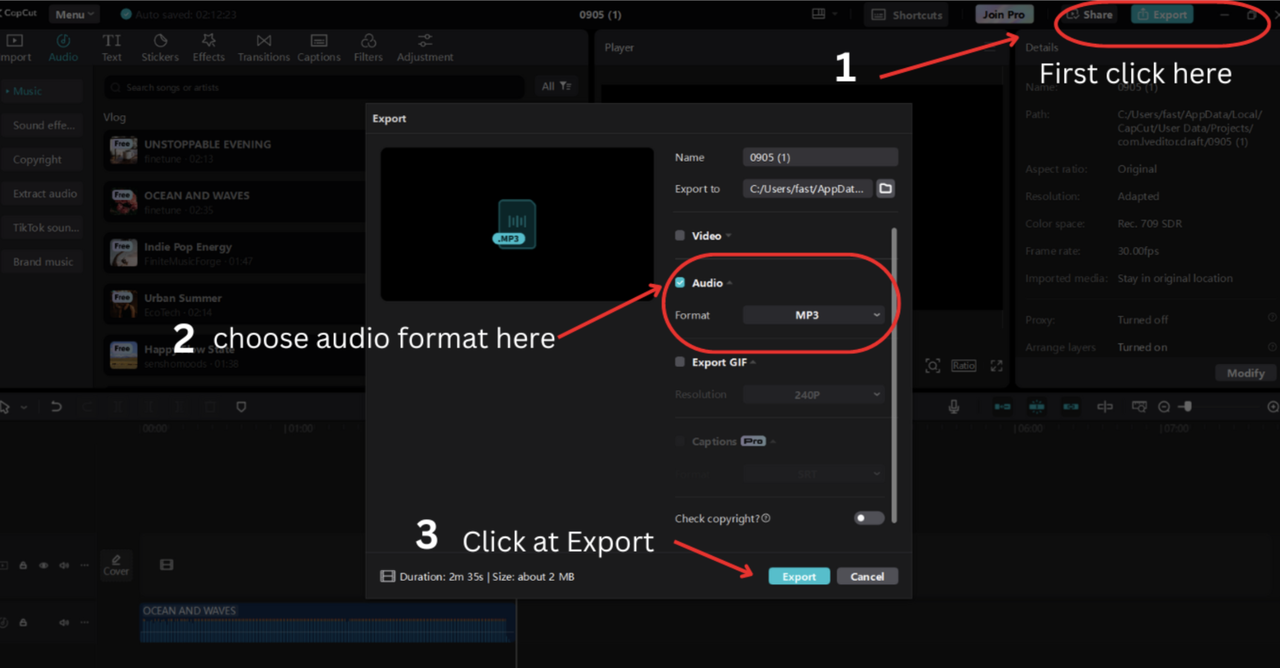
Task: Open the Effects panel icon
Action: pyautogui.click(x=209, y=41)
